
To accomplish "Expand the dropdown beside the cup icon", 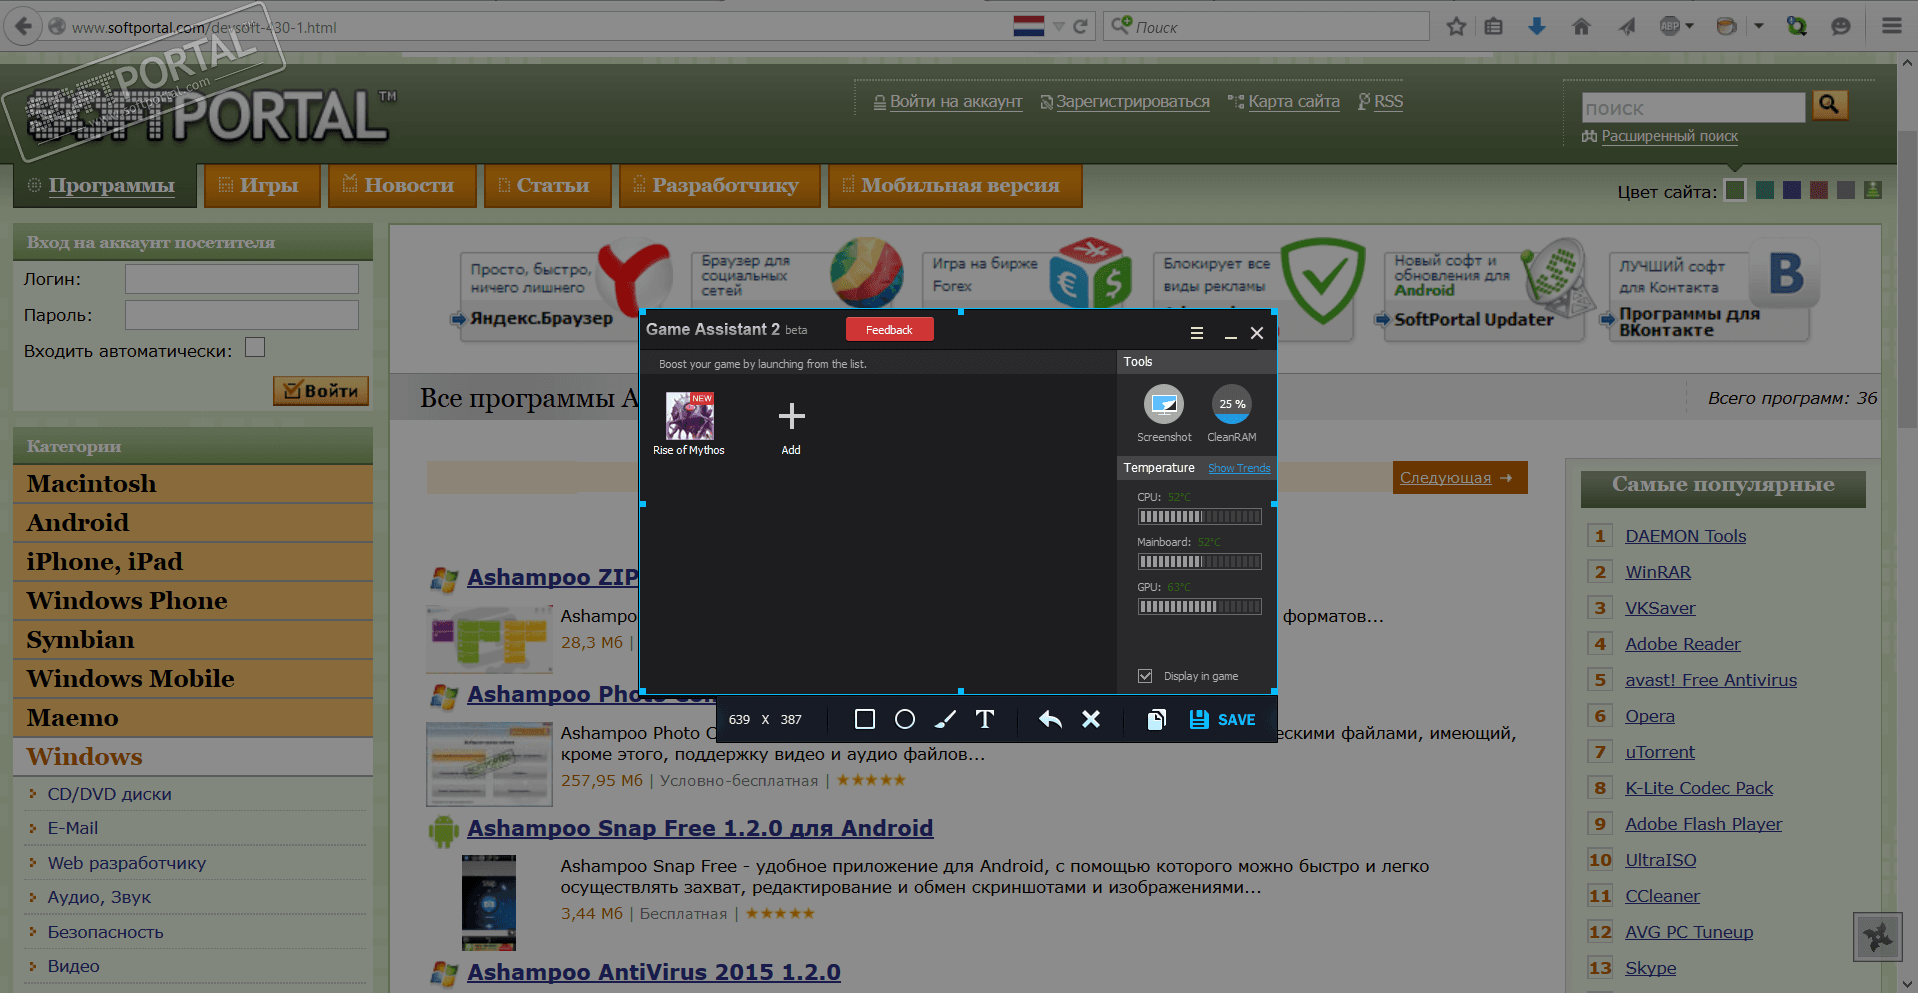I will 1758,27.
